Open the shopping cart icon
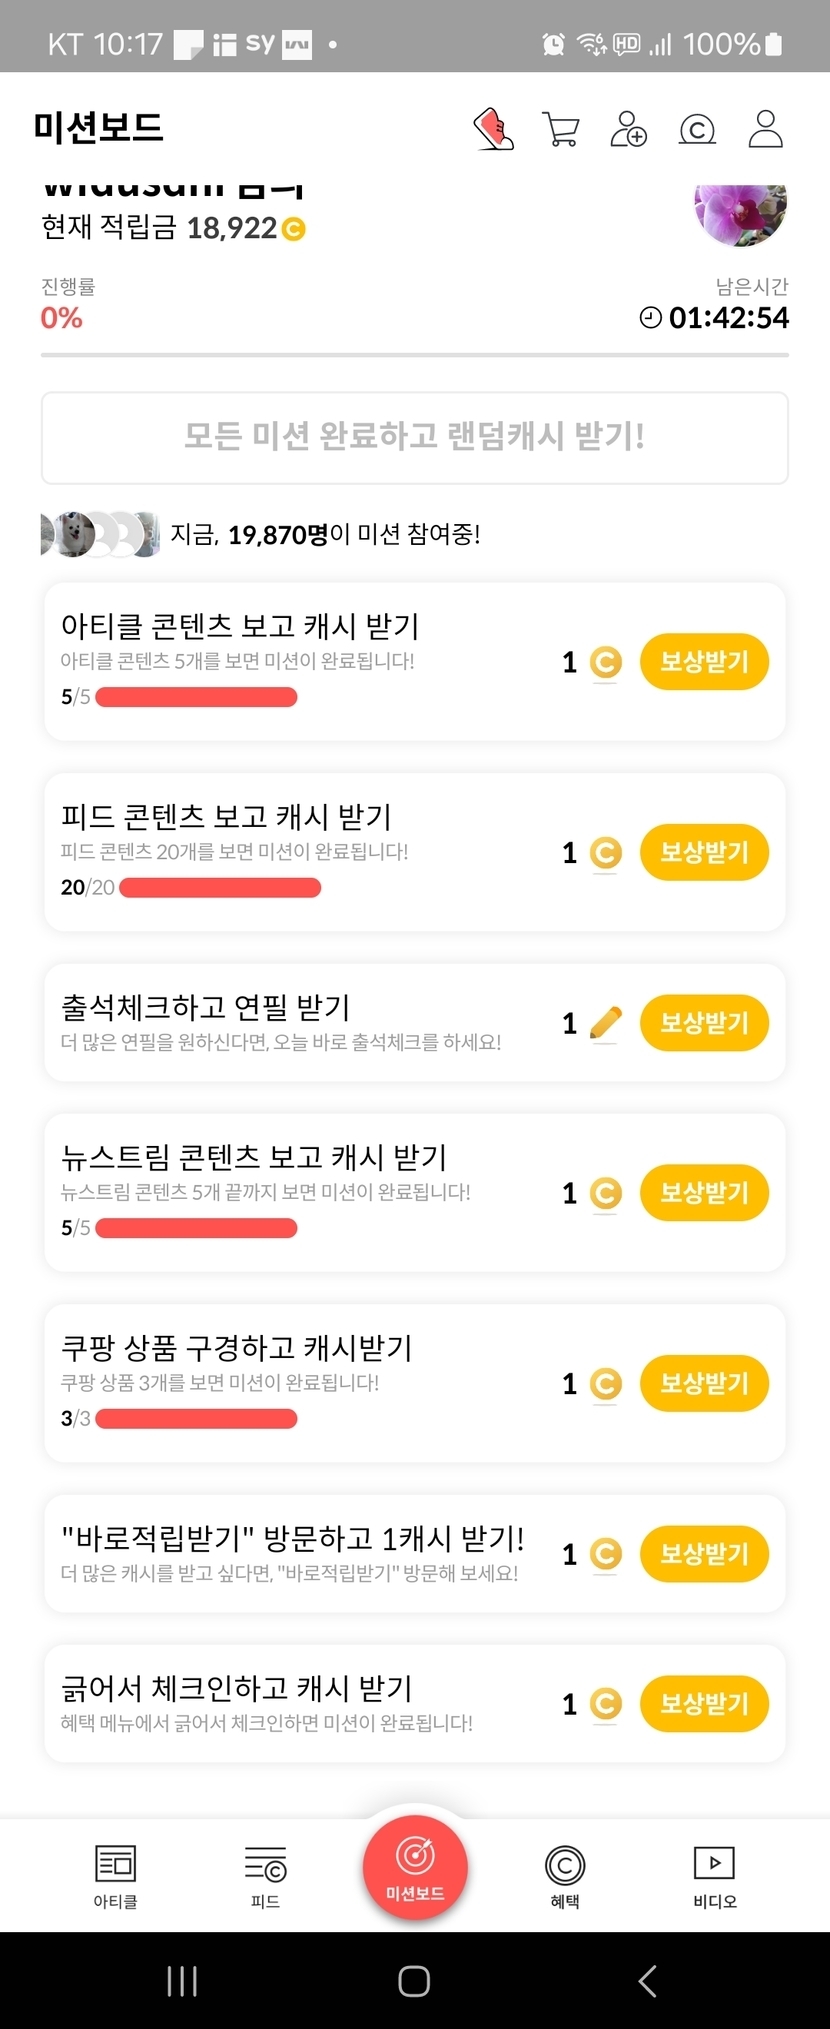The width and height of the screenshot is (830, 2029). pos(560,129)
